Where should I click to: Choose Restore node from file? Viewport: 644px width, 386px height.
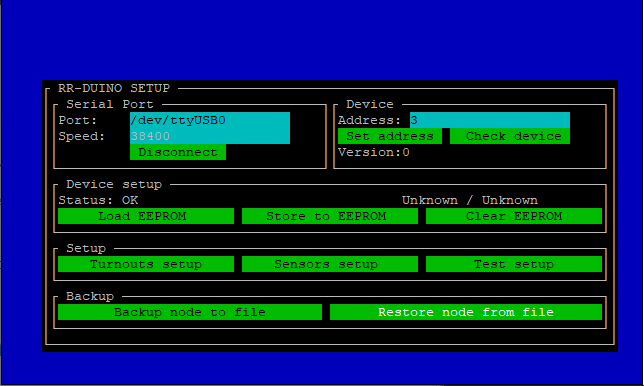(x=466, y=312)
